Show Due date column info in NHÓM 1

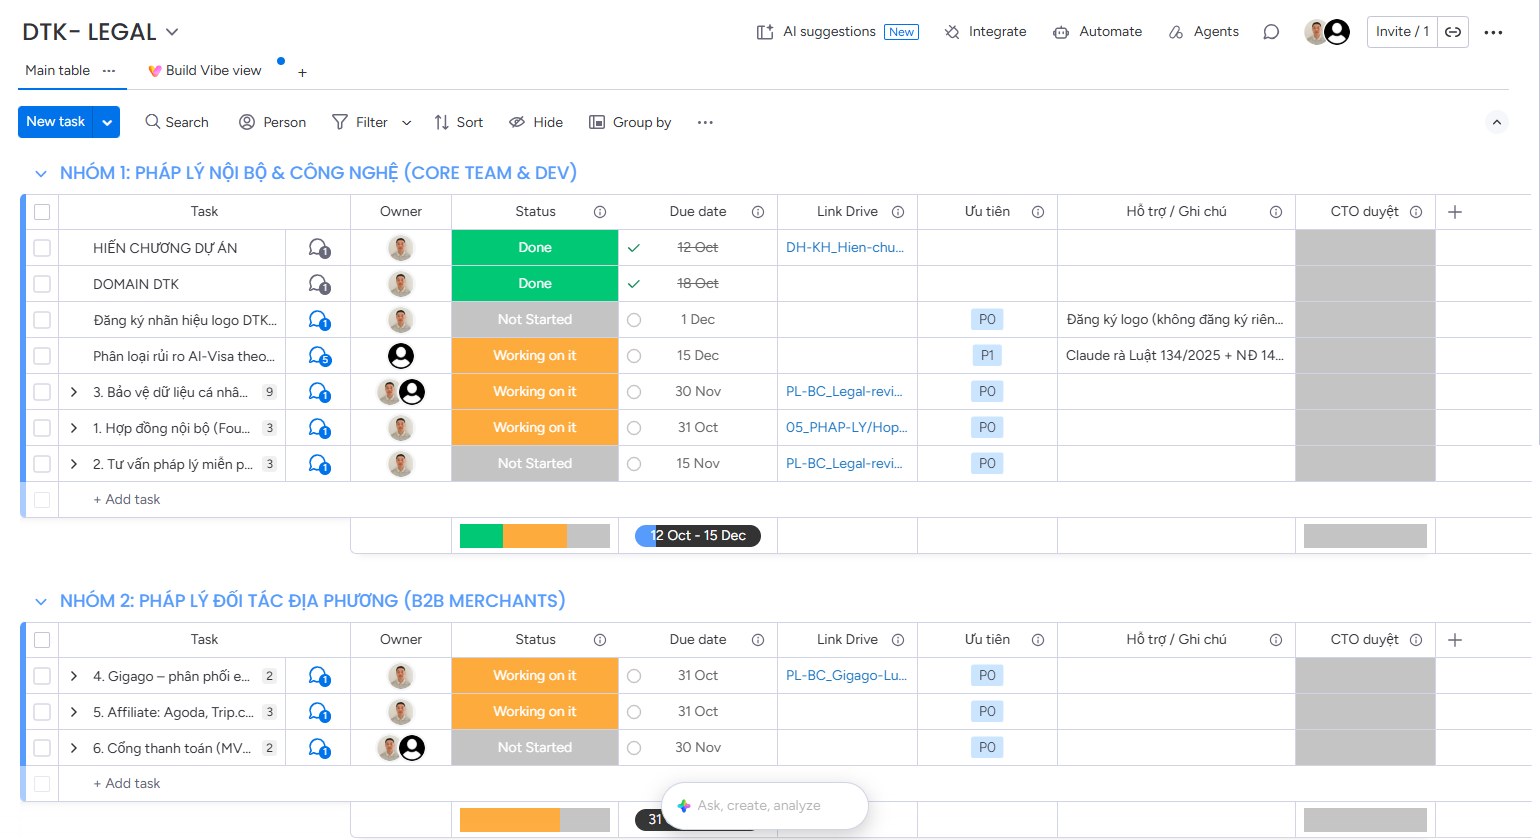pyautogui.click(x=758, y=212)
